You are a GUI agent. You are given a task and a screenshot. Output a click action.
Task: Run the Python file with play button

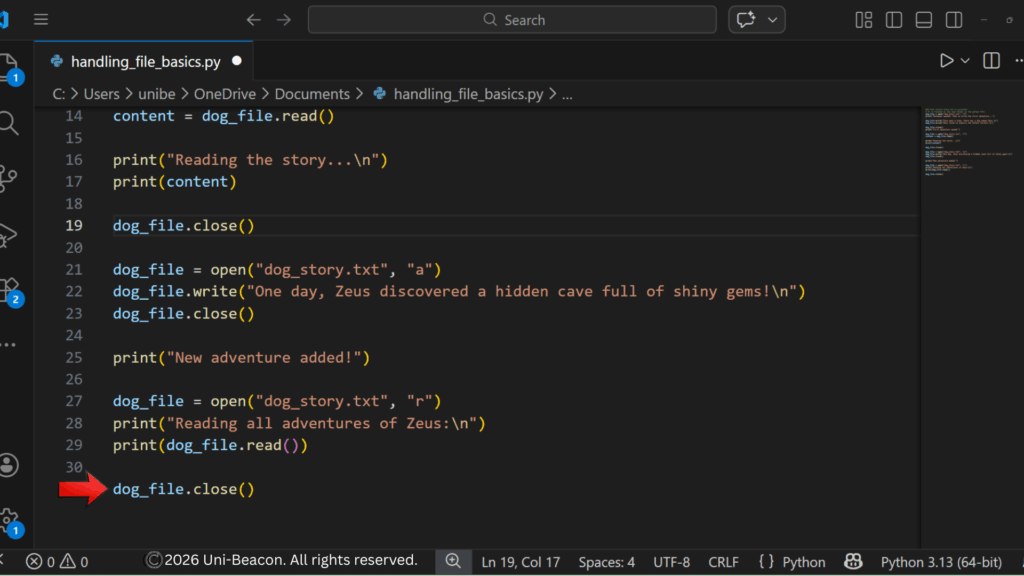[x=946, y=61]
